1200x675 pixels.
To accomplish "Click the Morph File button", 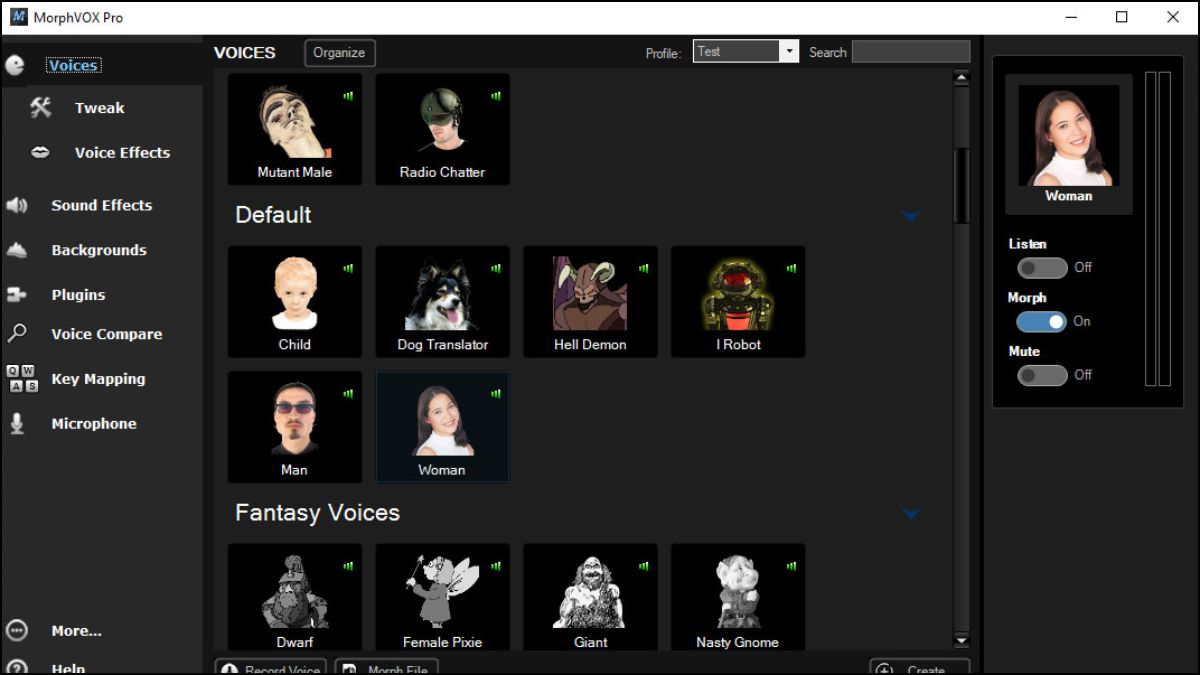I will 386,667.
